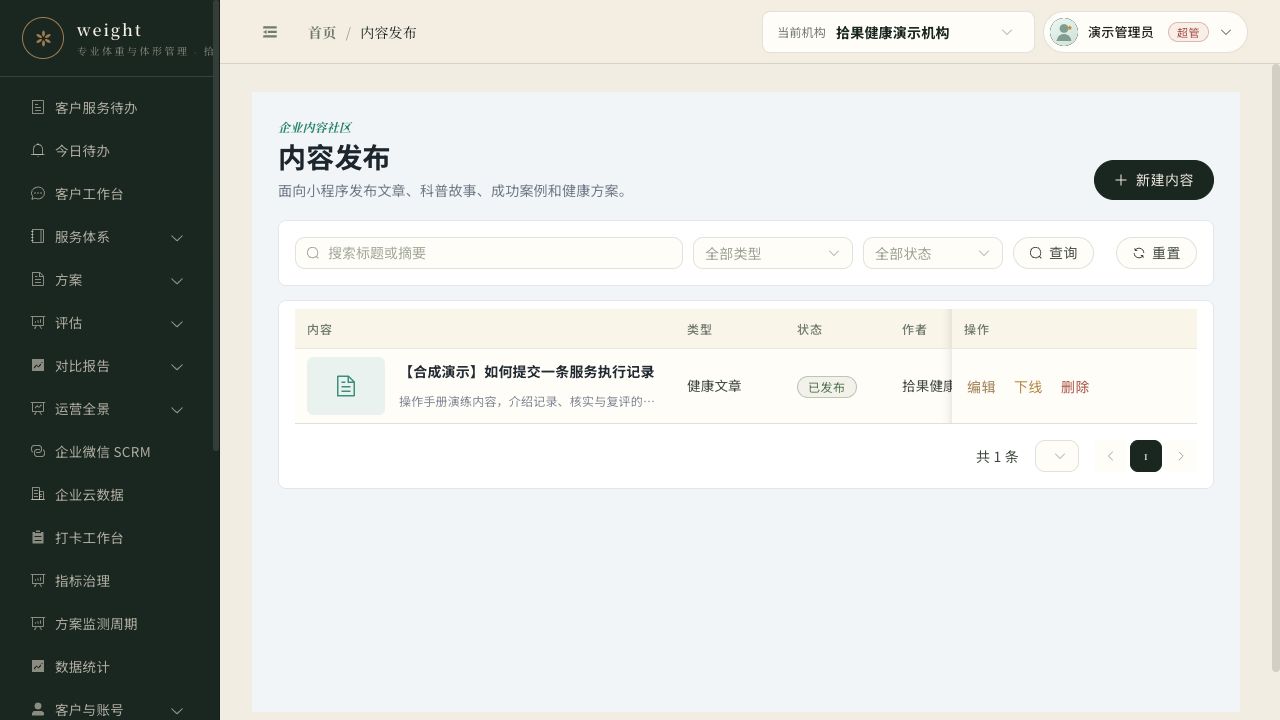The height and width of the screenshot is (720, 1280).
Task: Click the 企业云数据 building icon
Action: (38, 494)
